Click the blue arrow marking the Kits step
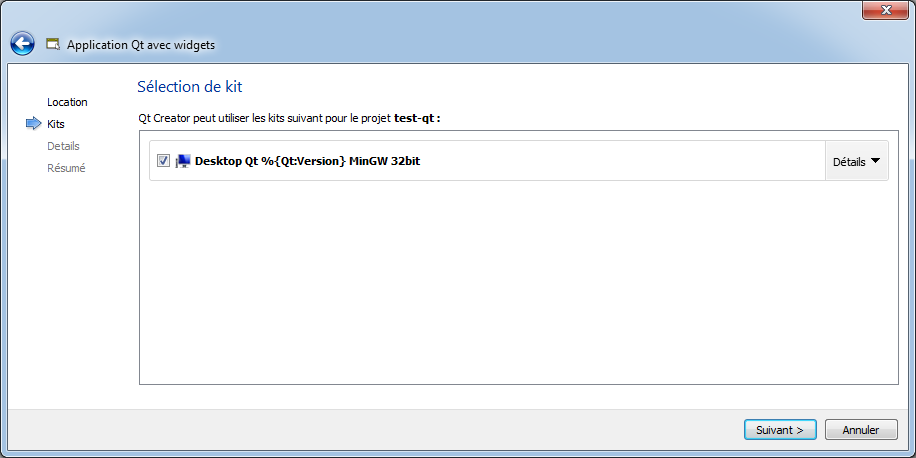 [34, 124]
